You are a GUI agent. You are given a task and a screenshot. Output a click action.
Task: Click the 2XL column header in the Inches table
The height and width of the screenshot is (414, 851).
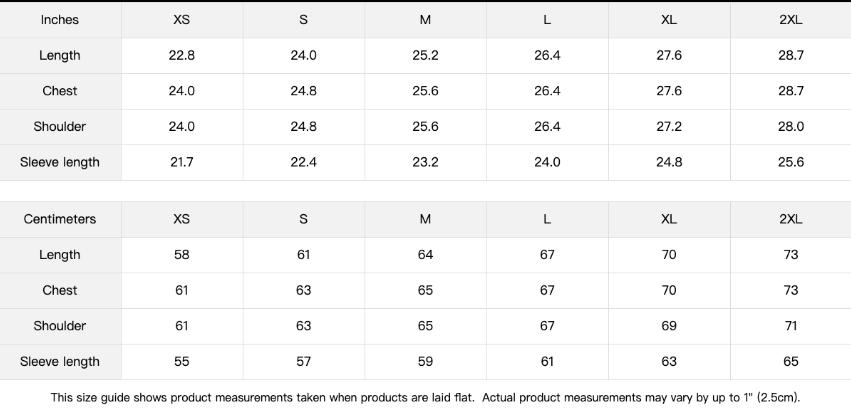pos(790,20)
